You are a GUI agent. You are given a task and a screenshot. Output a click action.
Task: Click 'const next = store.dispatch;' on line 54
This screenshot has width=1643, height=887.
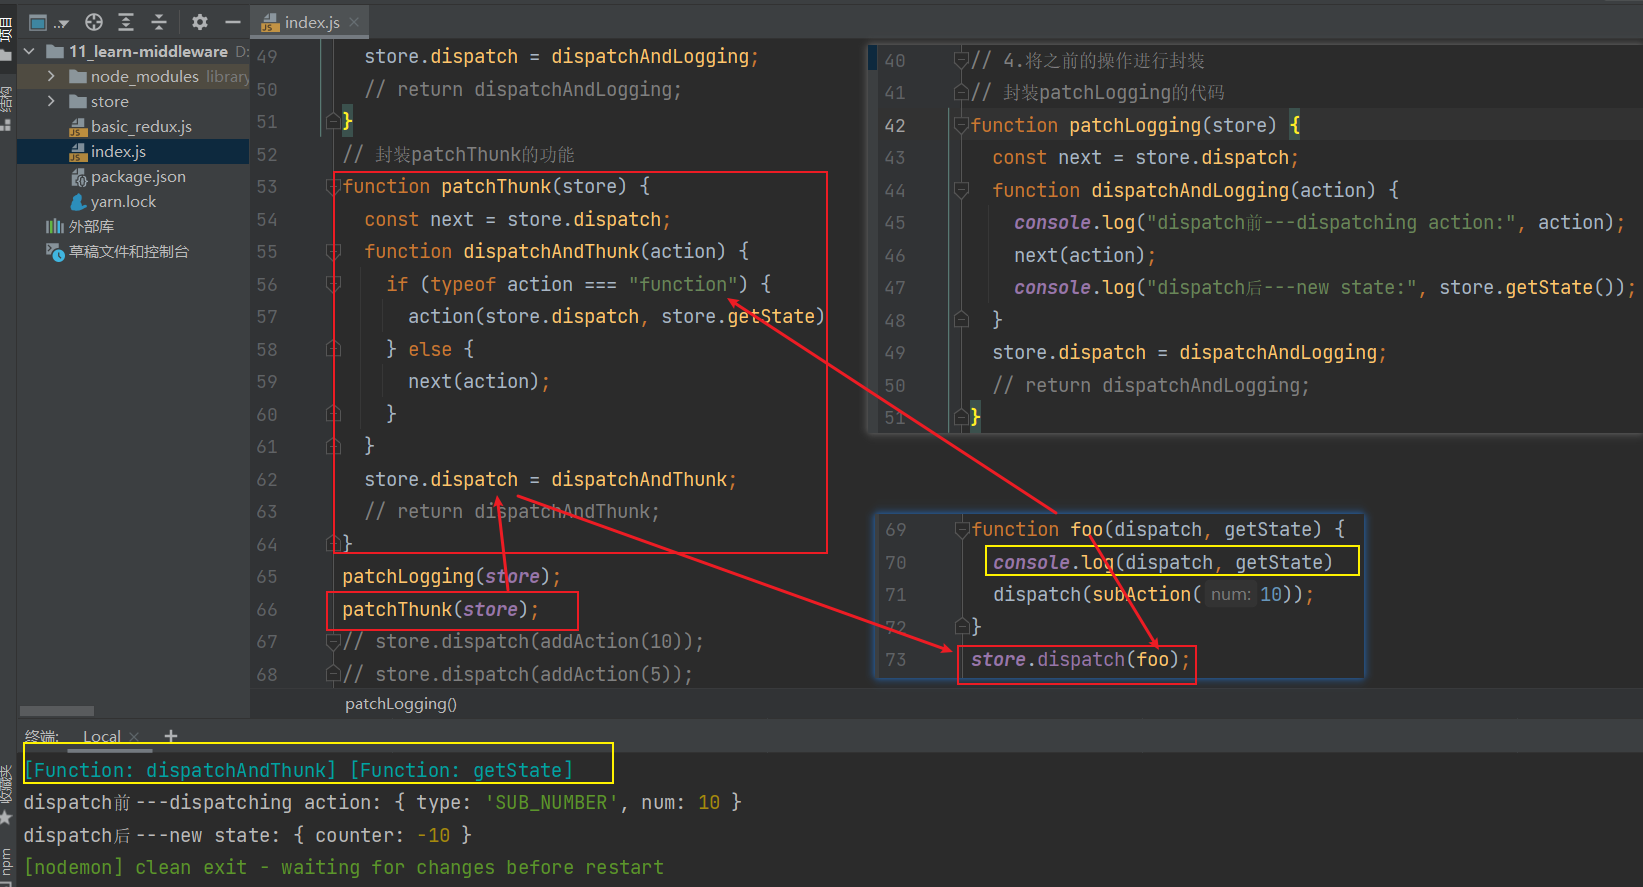coord(517,219)
